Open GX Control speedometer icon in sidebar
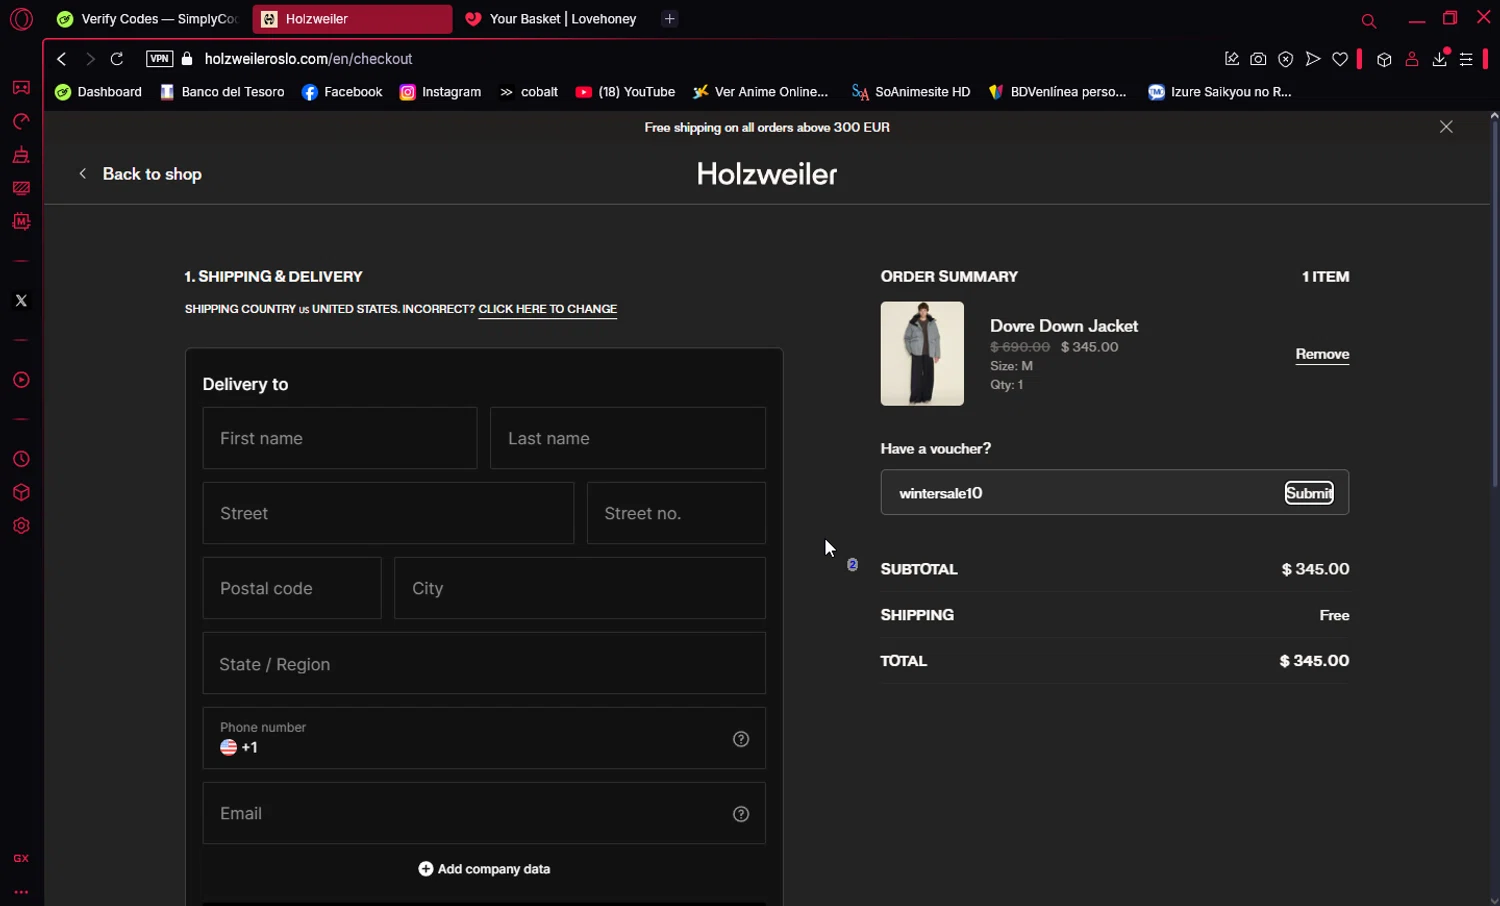 coord(21,122)
